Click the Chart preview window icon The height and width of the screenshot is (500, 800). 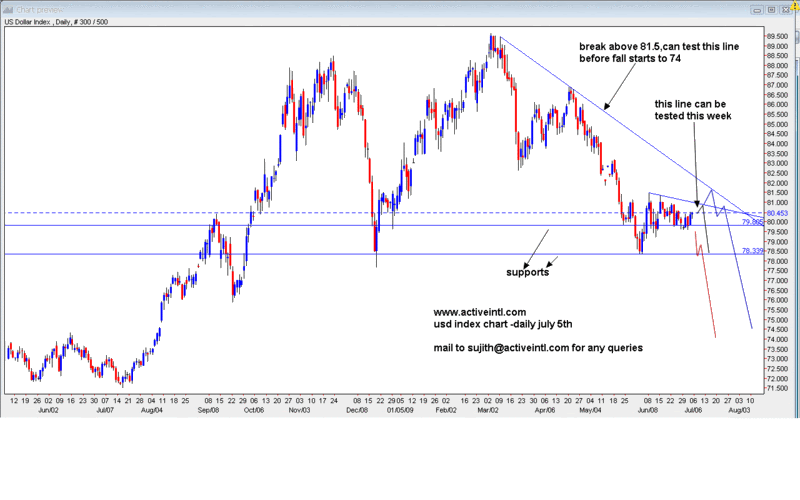[10, 8]
